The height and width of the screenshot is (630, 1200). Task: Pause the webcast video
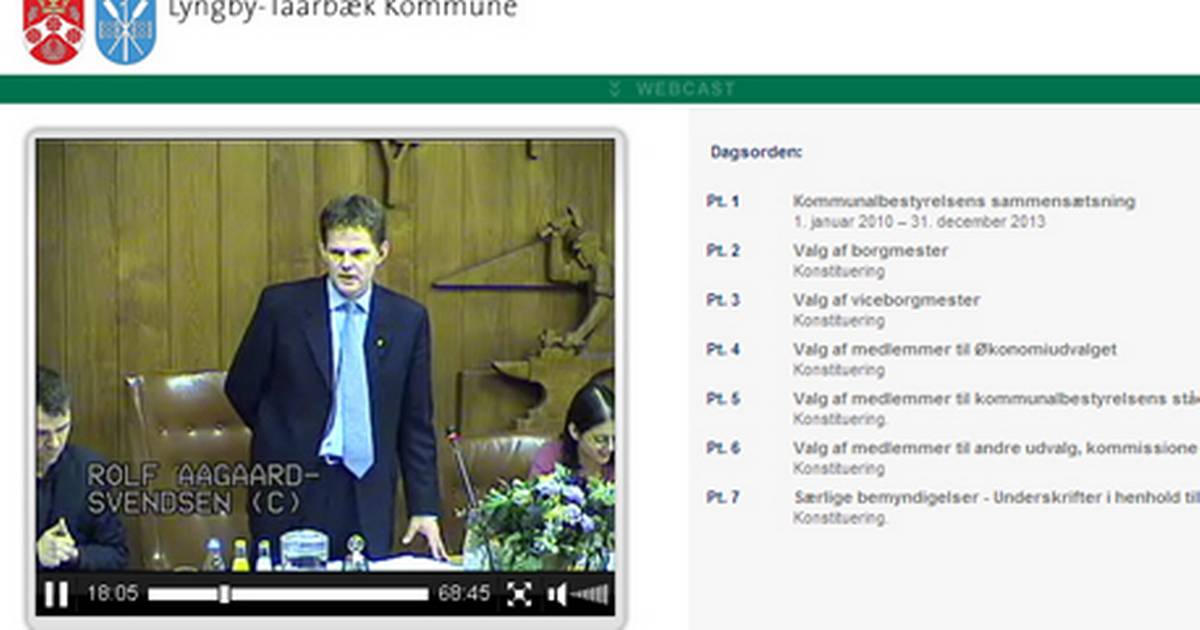click(x=57, y=594)
